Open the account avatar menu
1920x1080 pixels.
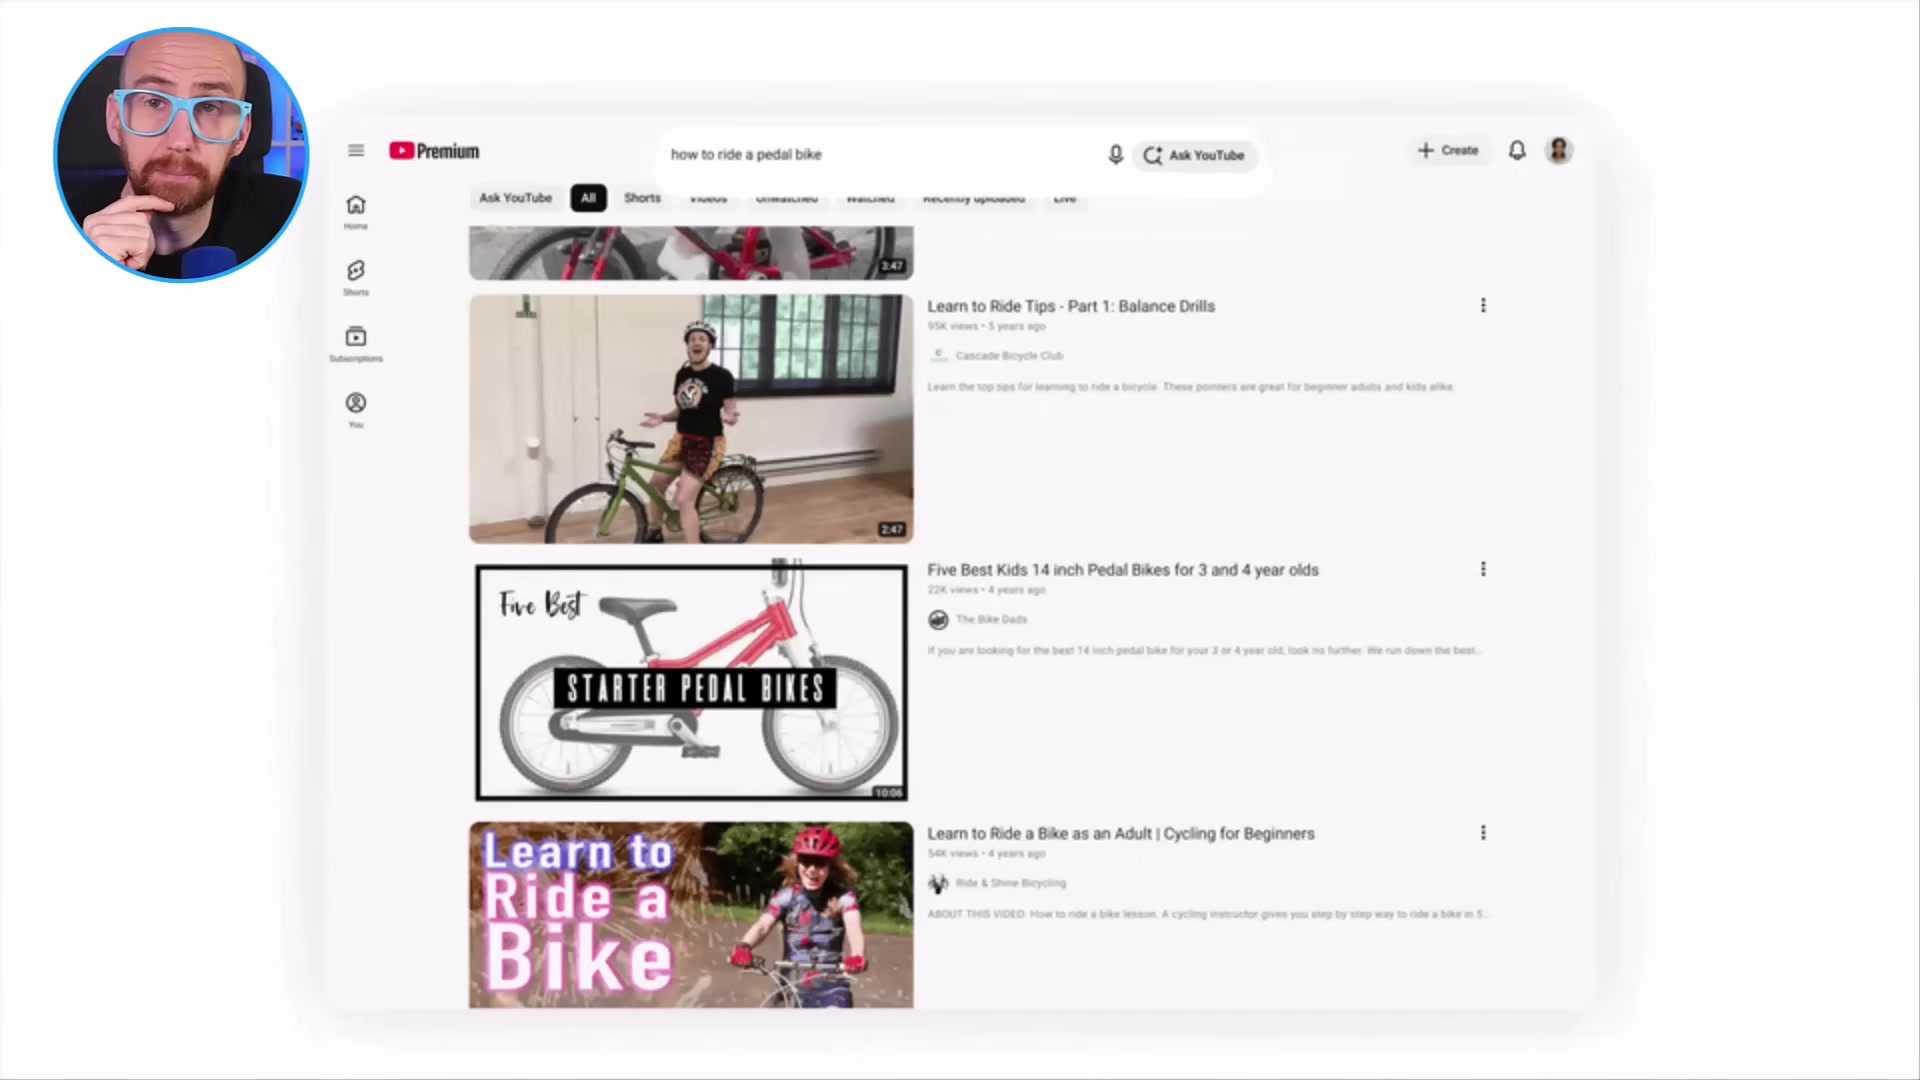(1558, 151)
